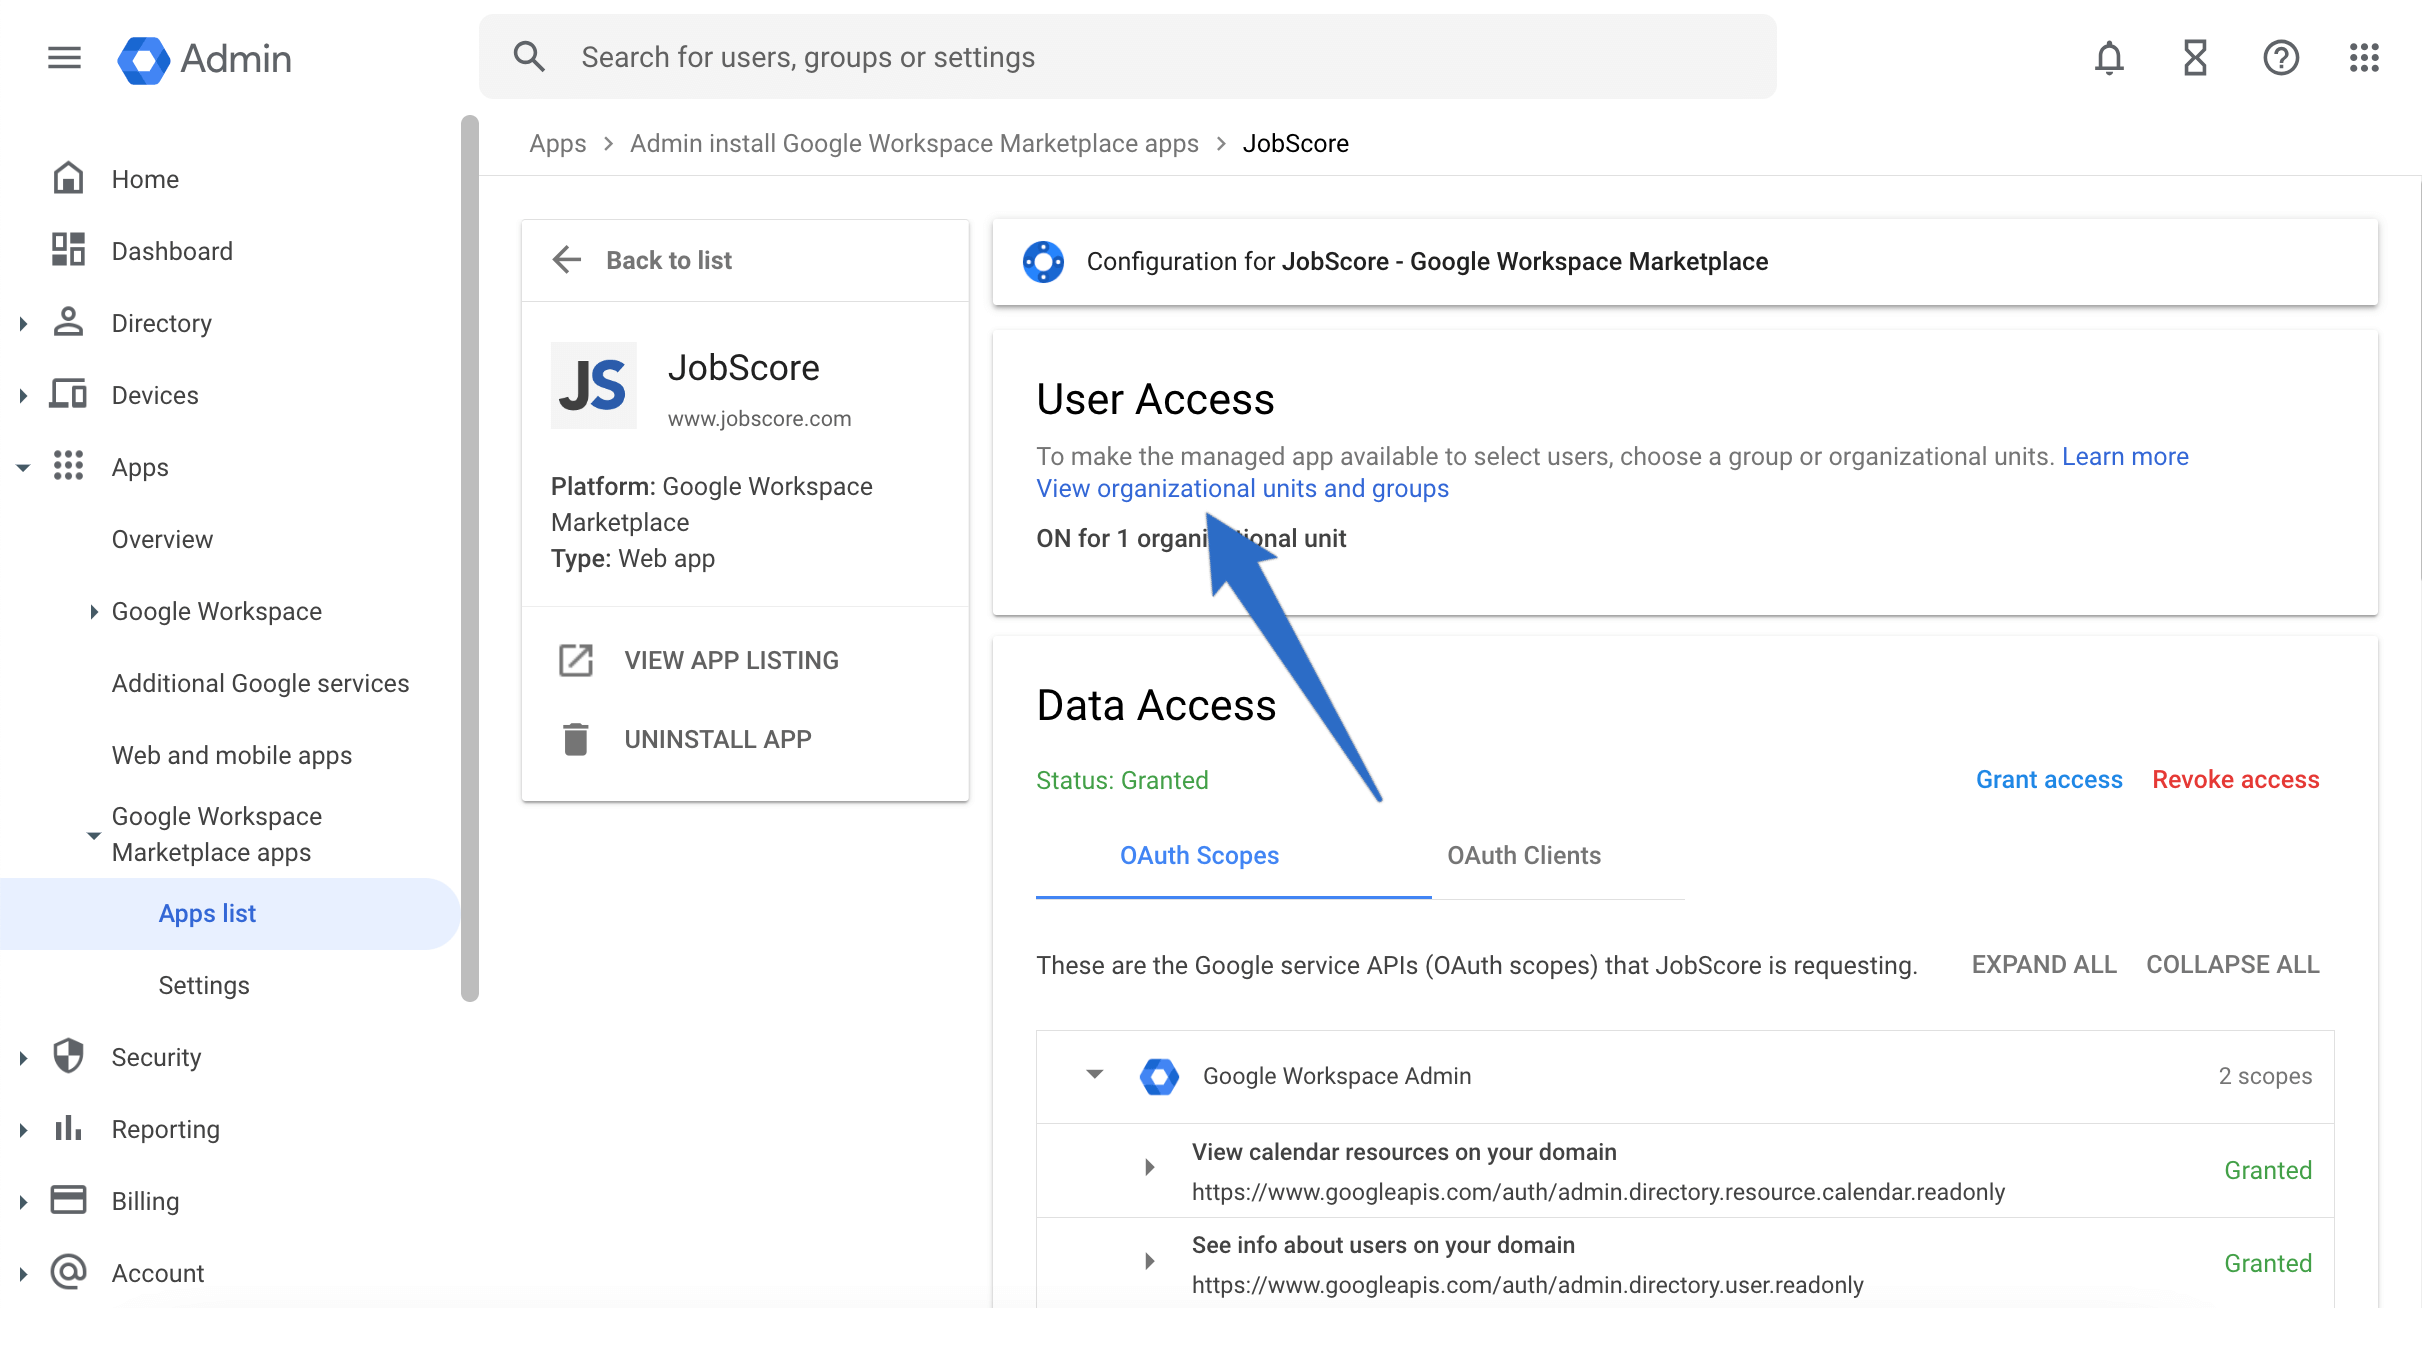The image size is (2422, 1354).
Task: Expand See info about users scope details
Action: tap(1150, 1261)
